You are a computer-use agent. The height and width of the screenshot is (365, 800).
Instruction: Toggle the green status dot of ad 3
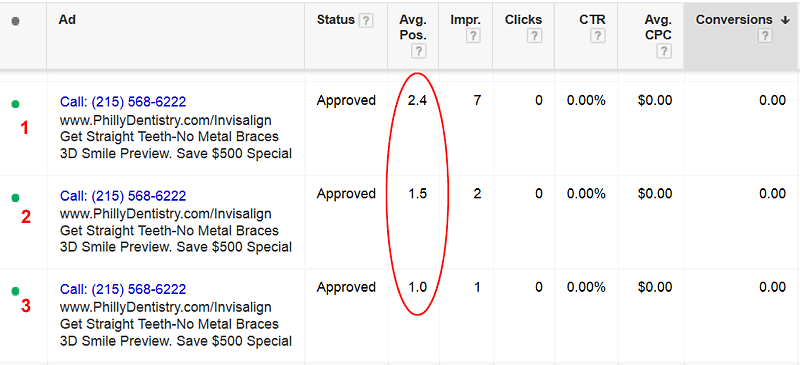(15, 291)
